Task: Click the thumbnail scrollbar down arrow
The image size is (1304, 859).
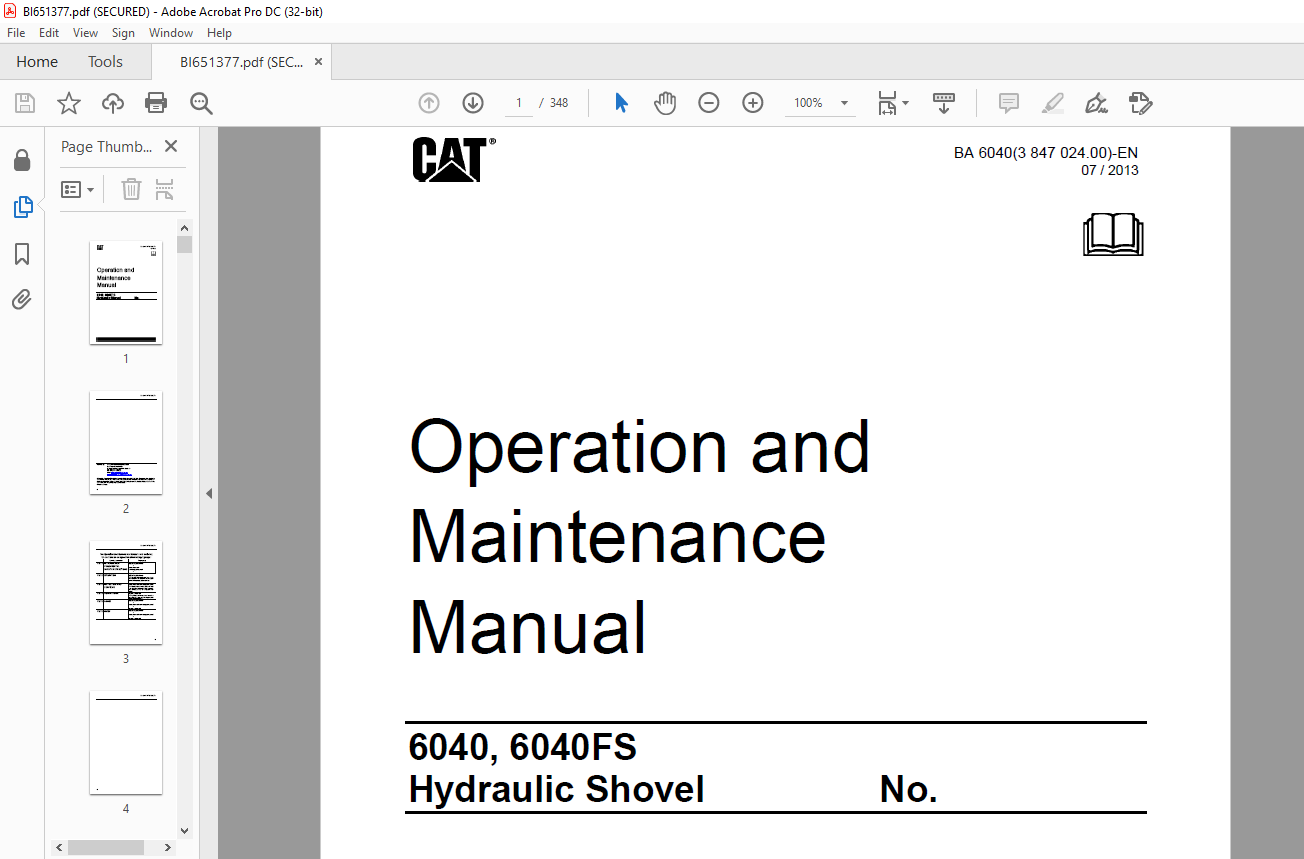Action: (184, 830)
